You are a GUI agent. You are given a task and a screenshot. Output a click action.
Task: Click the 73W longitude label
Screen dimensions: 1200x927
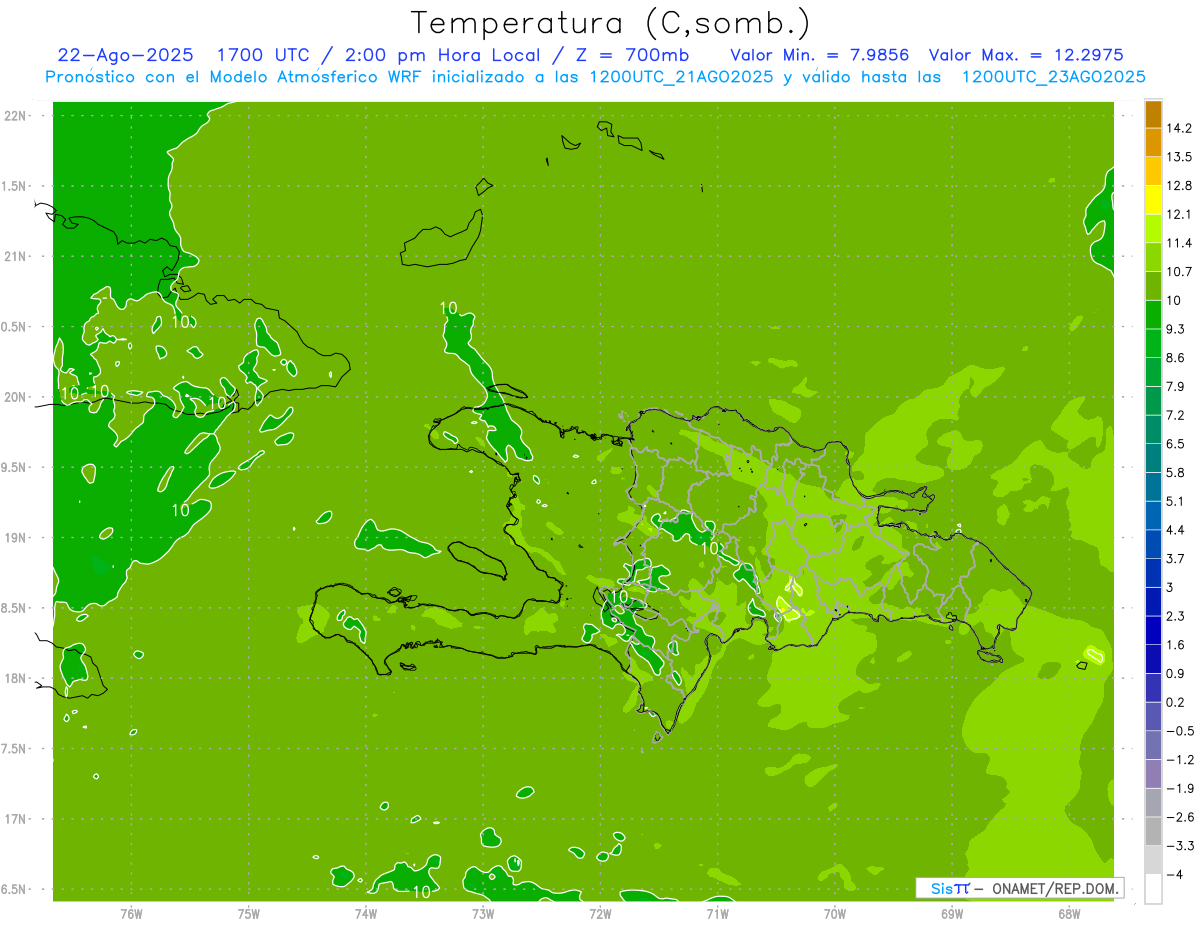point(483,913)
